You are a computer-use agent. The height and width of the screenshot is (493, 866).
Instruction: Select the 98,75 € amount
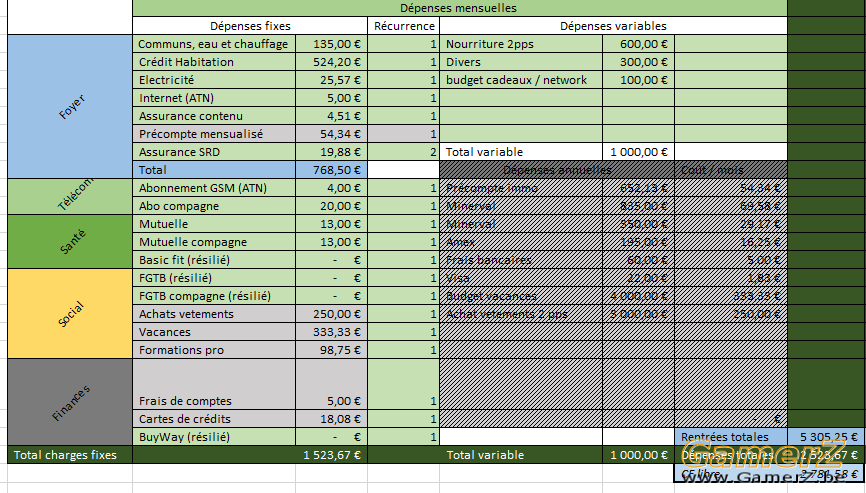pos(331,350)
